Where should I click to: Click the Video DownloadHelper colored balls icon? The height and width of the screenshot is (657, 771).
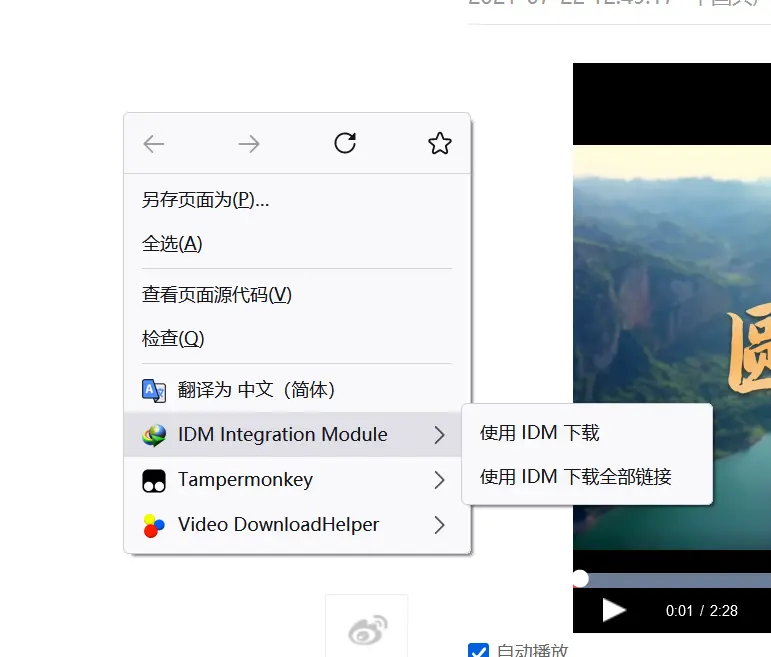154,525
